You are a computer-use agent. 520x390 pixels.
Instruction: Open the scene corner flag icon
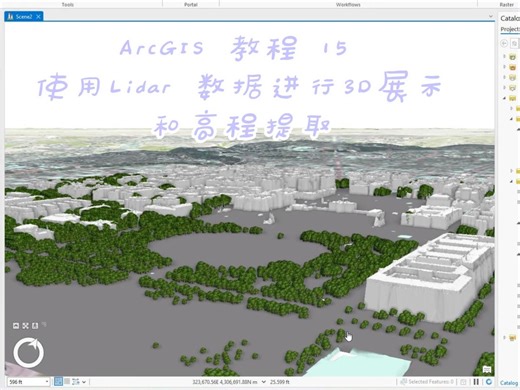pyautogui.click(x=487, y=369)
